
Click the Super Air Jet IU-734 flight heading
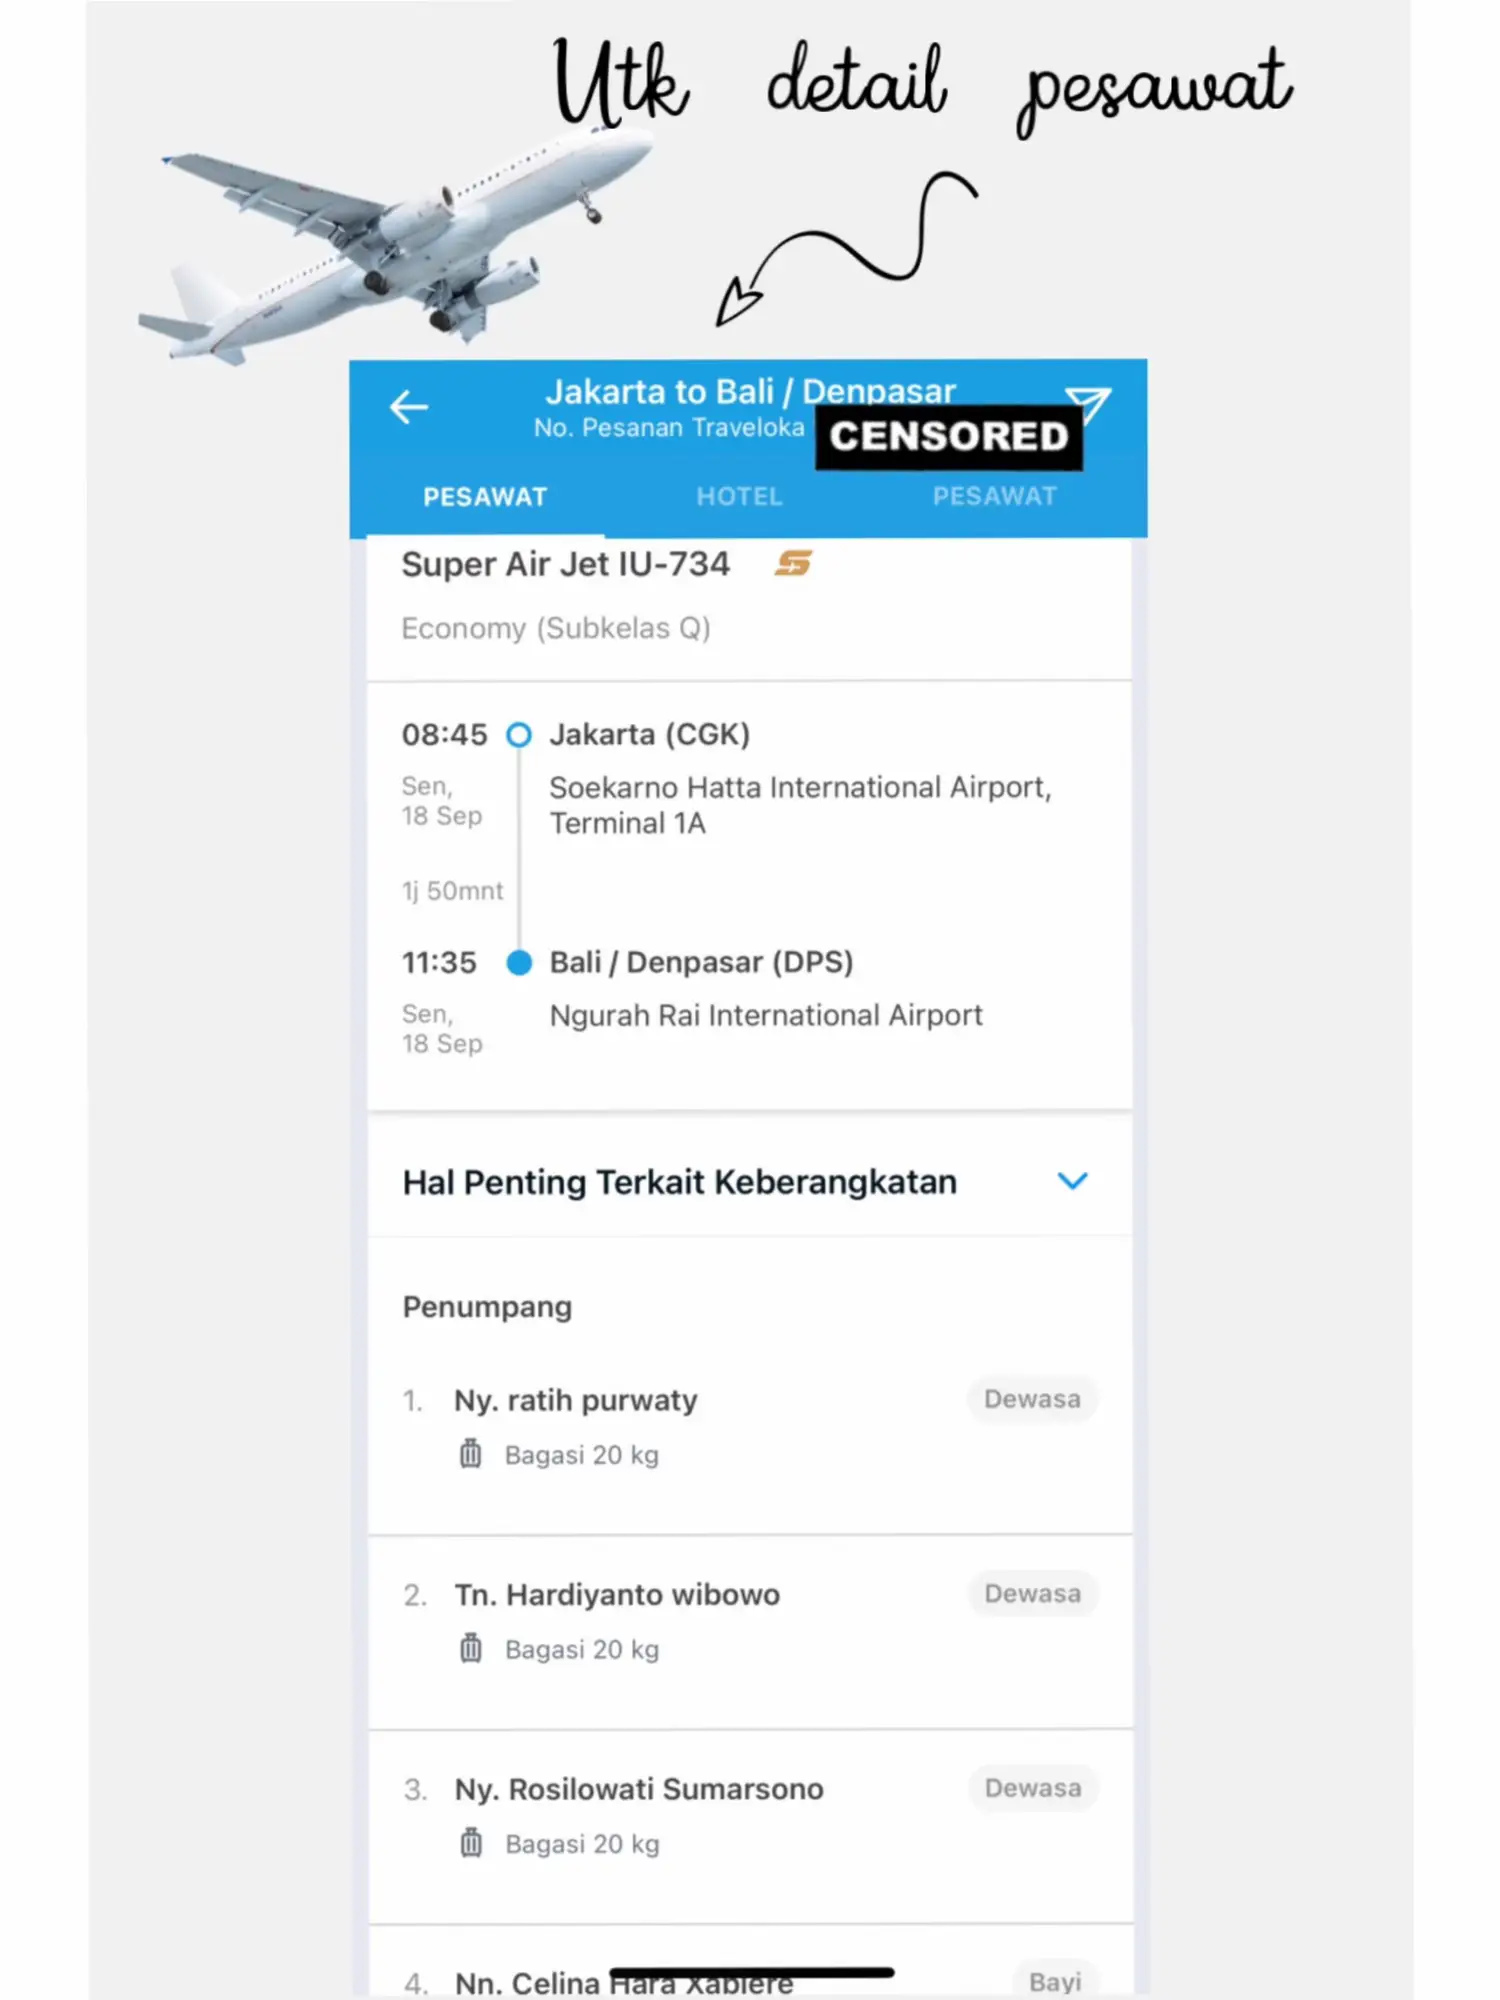tap(566, 565)
